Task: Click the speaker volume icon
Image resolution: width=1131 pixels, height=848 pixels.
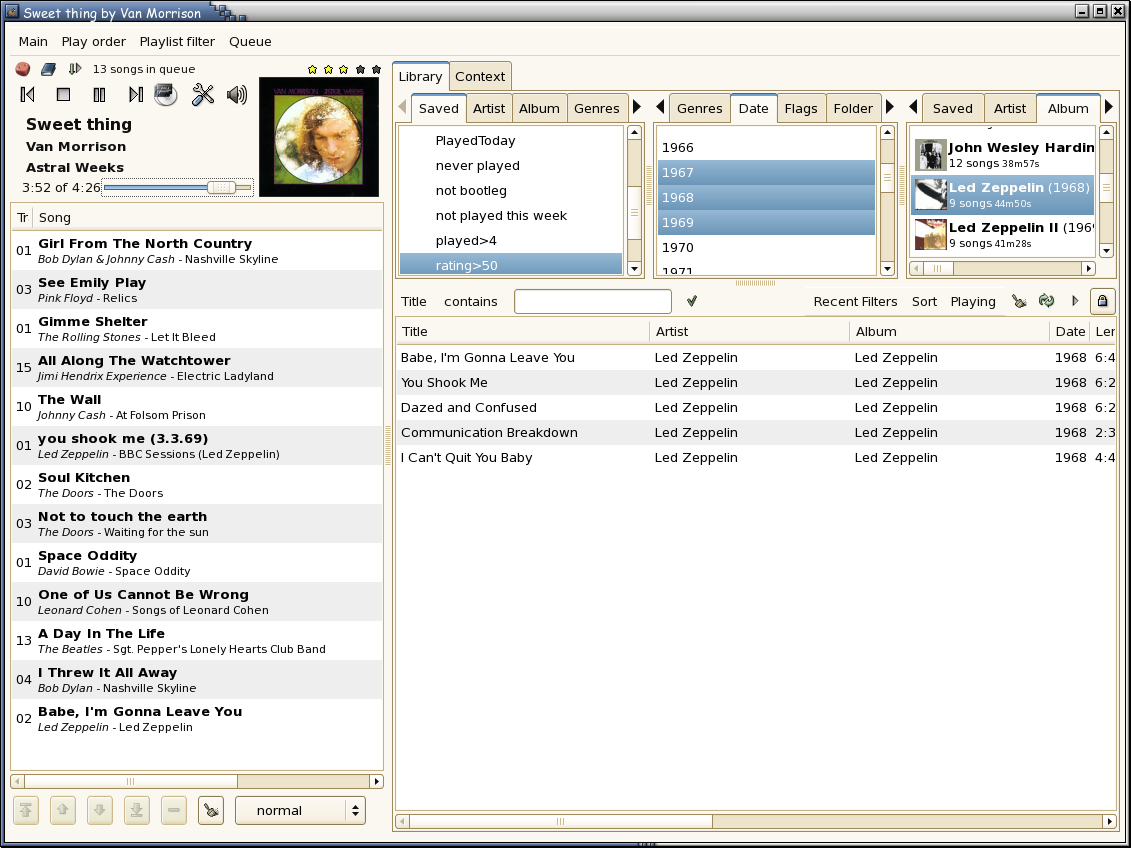Action: pos(237,95)
